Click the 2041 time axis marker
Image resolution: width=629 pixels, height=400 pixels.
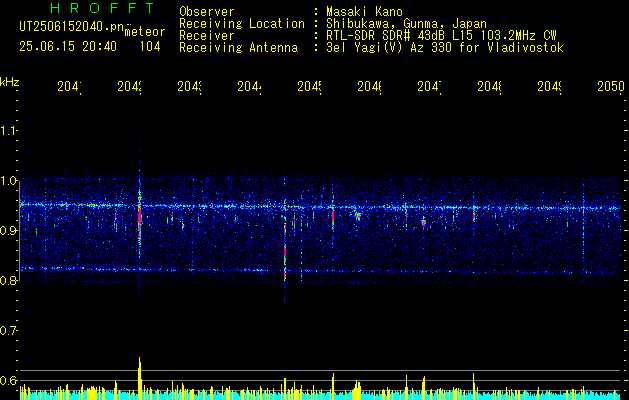[69, 86]
